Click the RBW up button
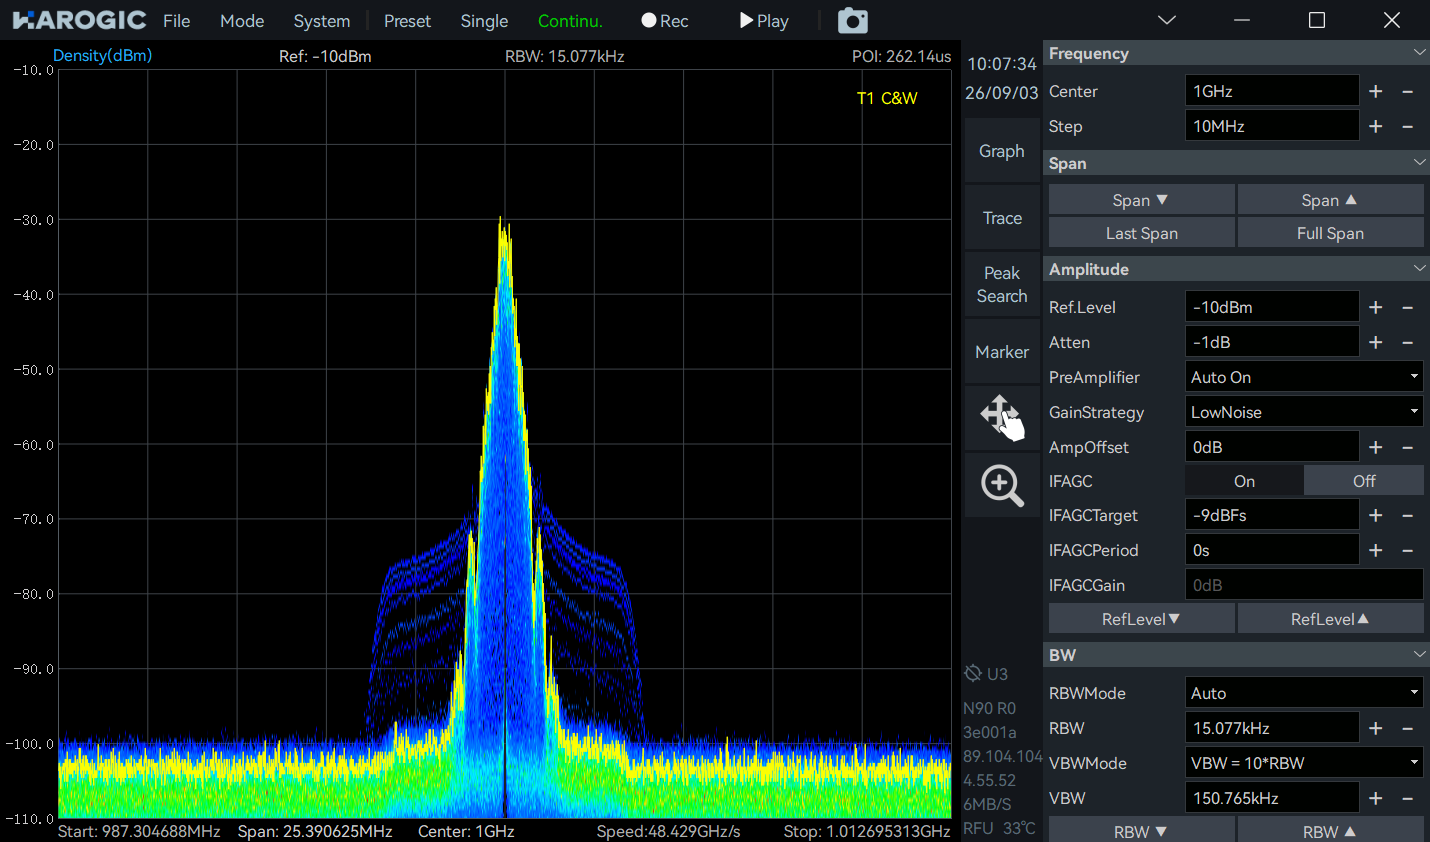This screenshot has width=1430, height=842. [1330, 831]
